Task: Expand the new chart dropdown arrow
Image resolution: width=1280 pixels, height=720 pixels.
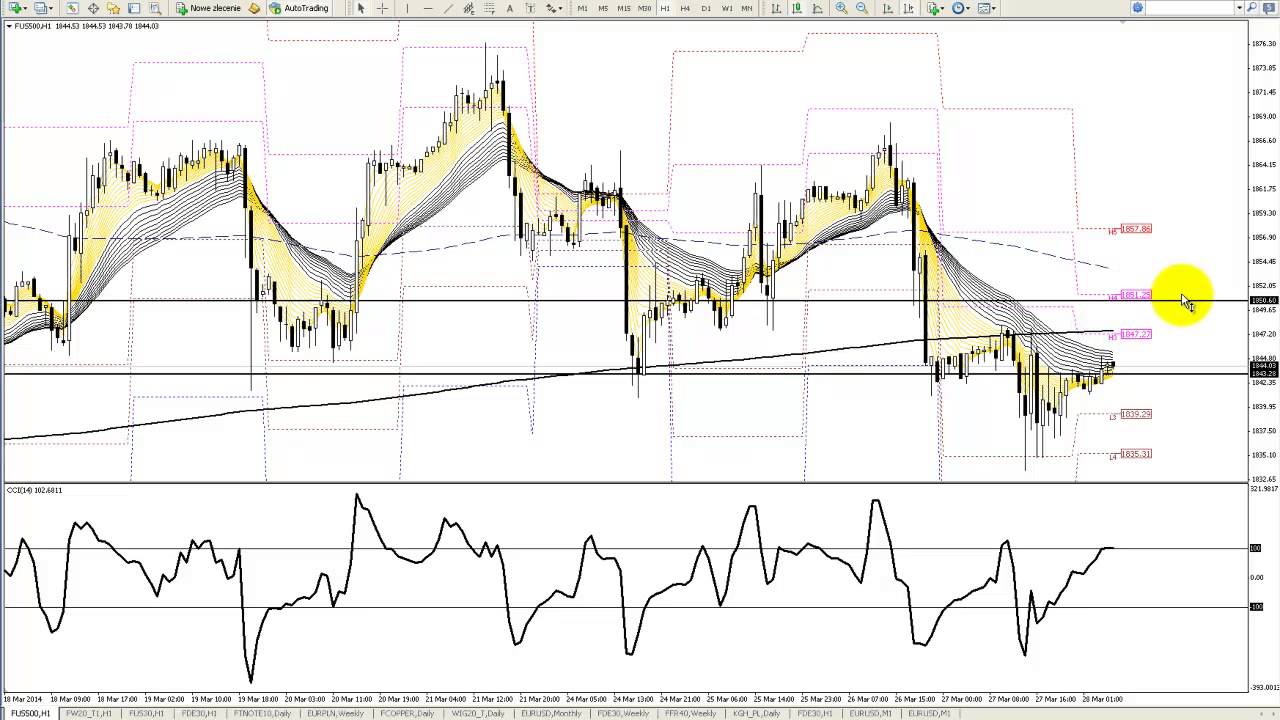Action: [25, 8]
